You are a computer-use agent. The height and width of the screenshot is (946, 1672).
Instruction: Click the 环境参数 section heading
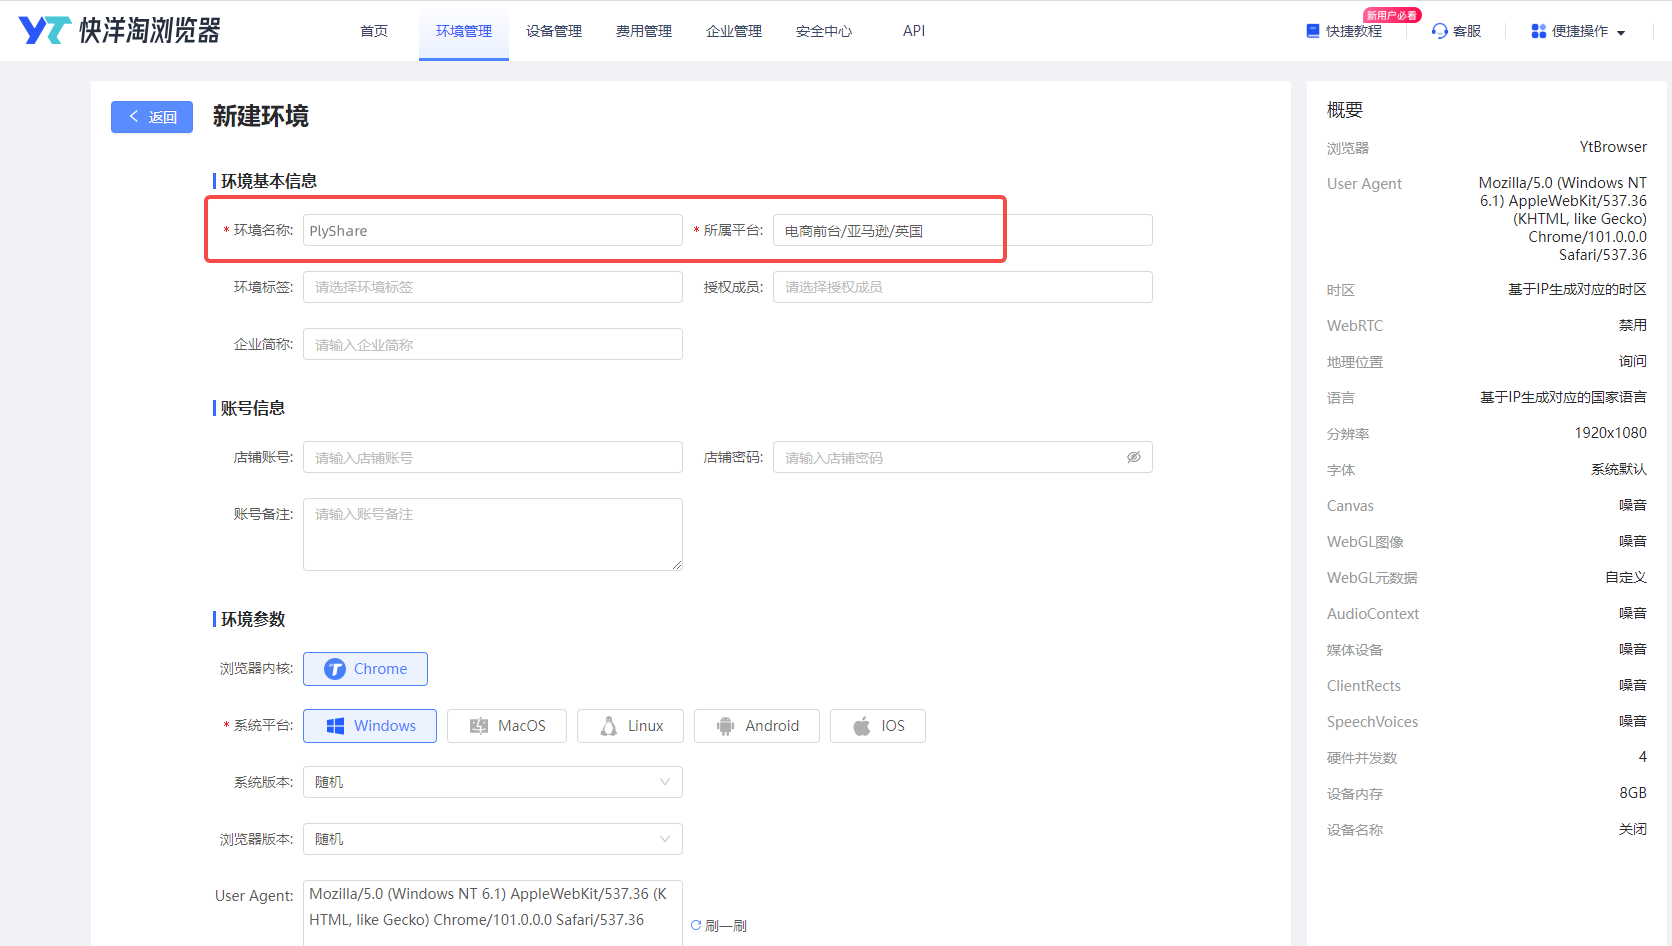pos(253,619)
